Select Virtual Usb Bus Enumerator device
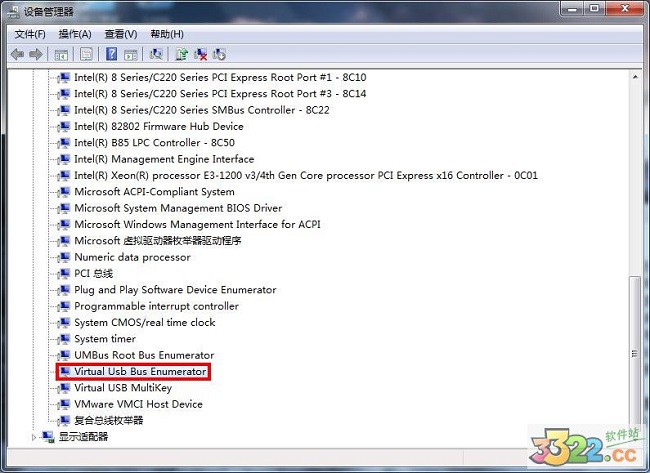Viewport: 650px width, 473px height. 140,371
